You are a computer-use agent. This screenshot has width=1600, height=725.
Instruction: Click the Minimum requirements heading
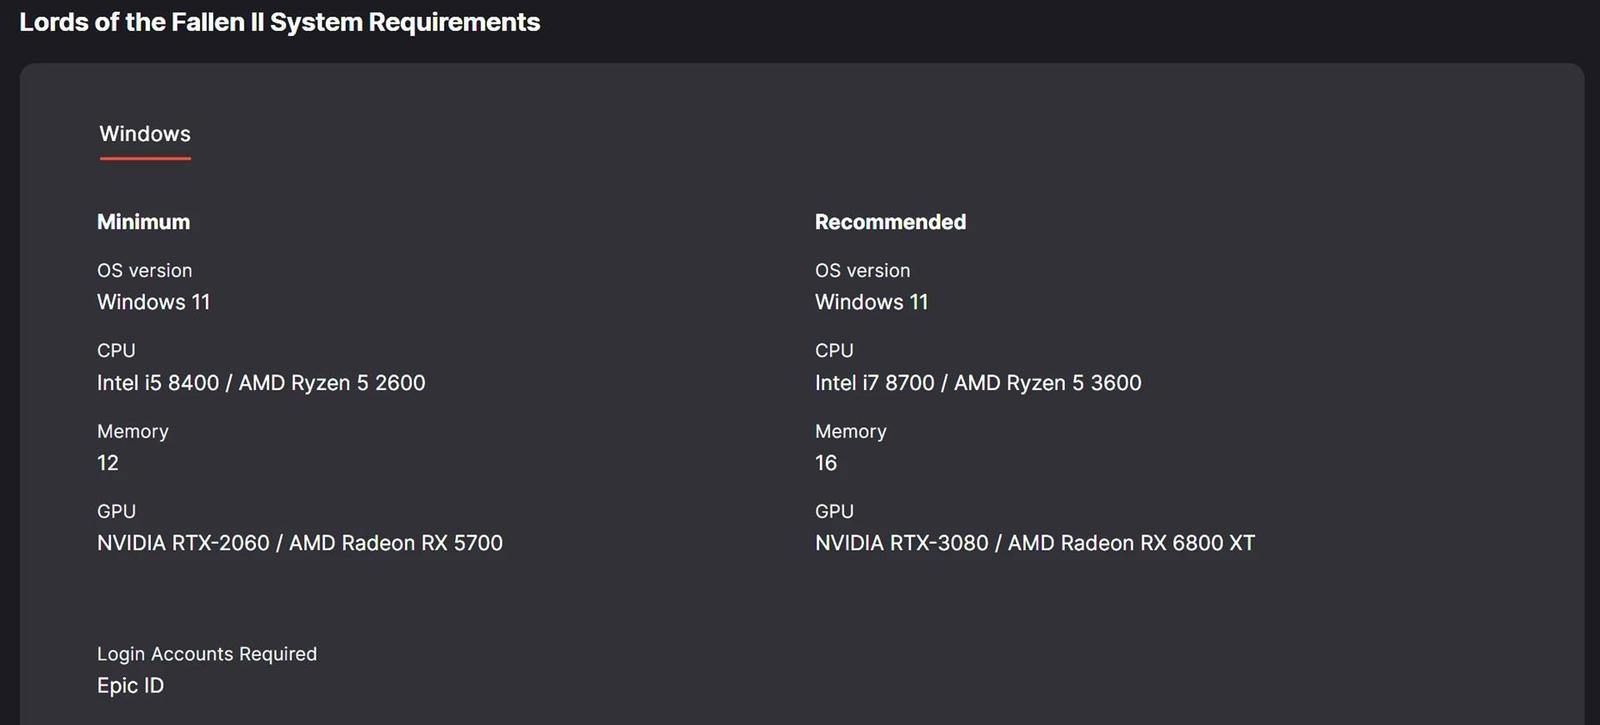(x=143, y=222)
